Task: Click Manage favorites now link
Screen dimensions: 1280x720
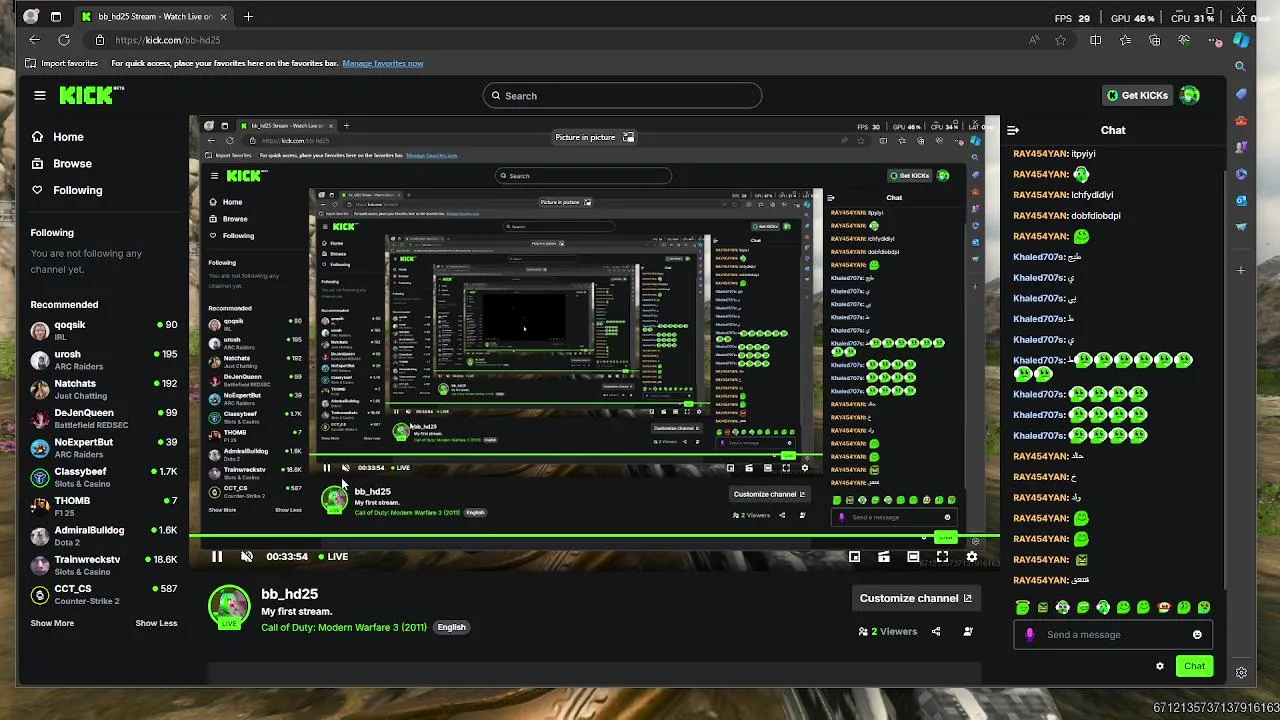Action: pyautogui.click(x=383, y=63)
